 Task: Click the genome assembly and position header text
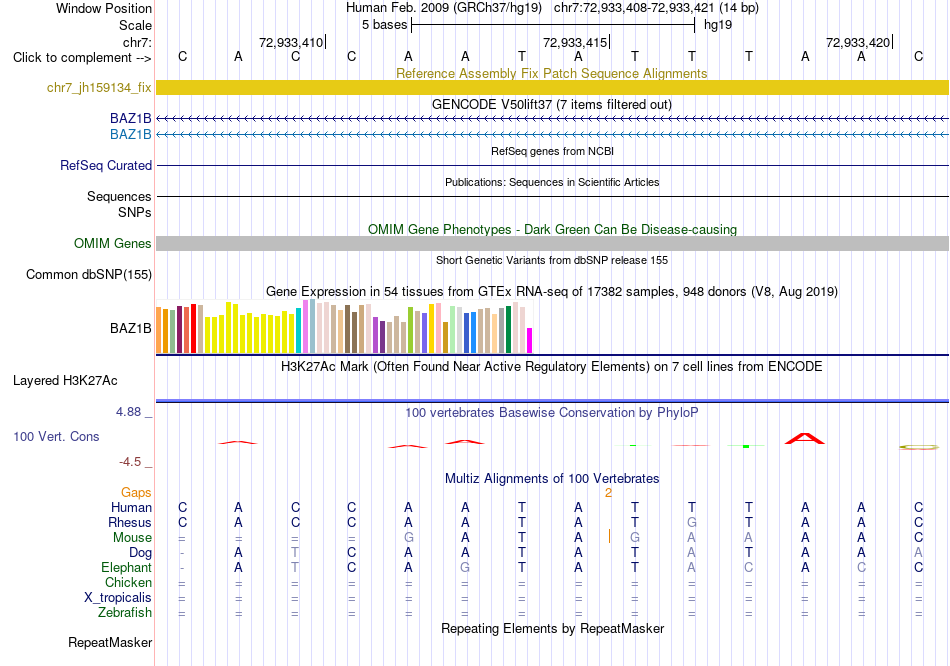pyautogui.click(x=552, y=8)
